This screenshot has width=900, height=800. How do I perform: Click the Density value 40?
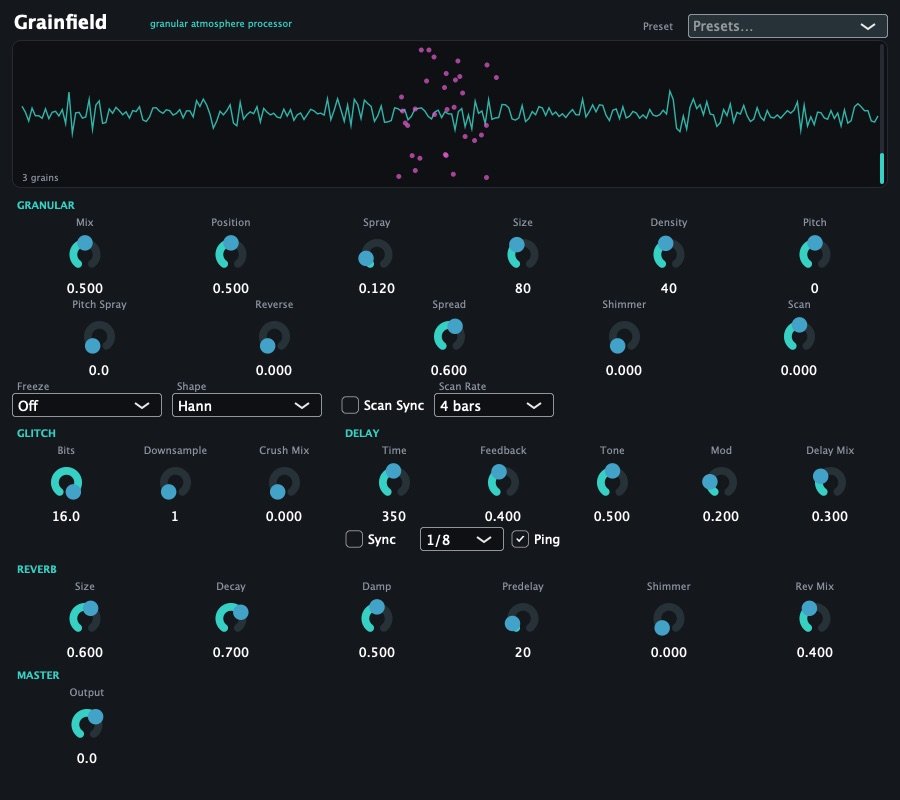(669, 288)
